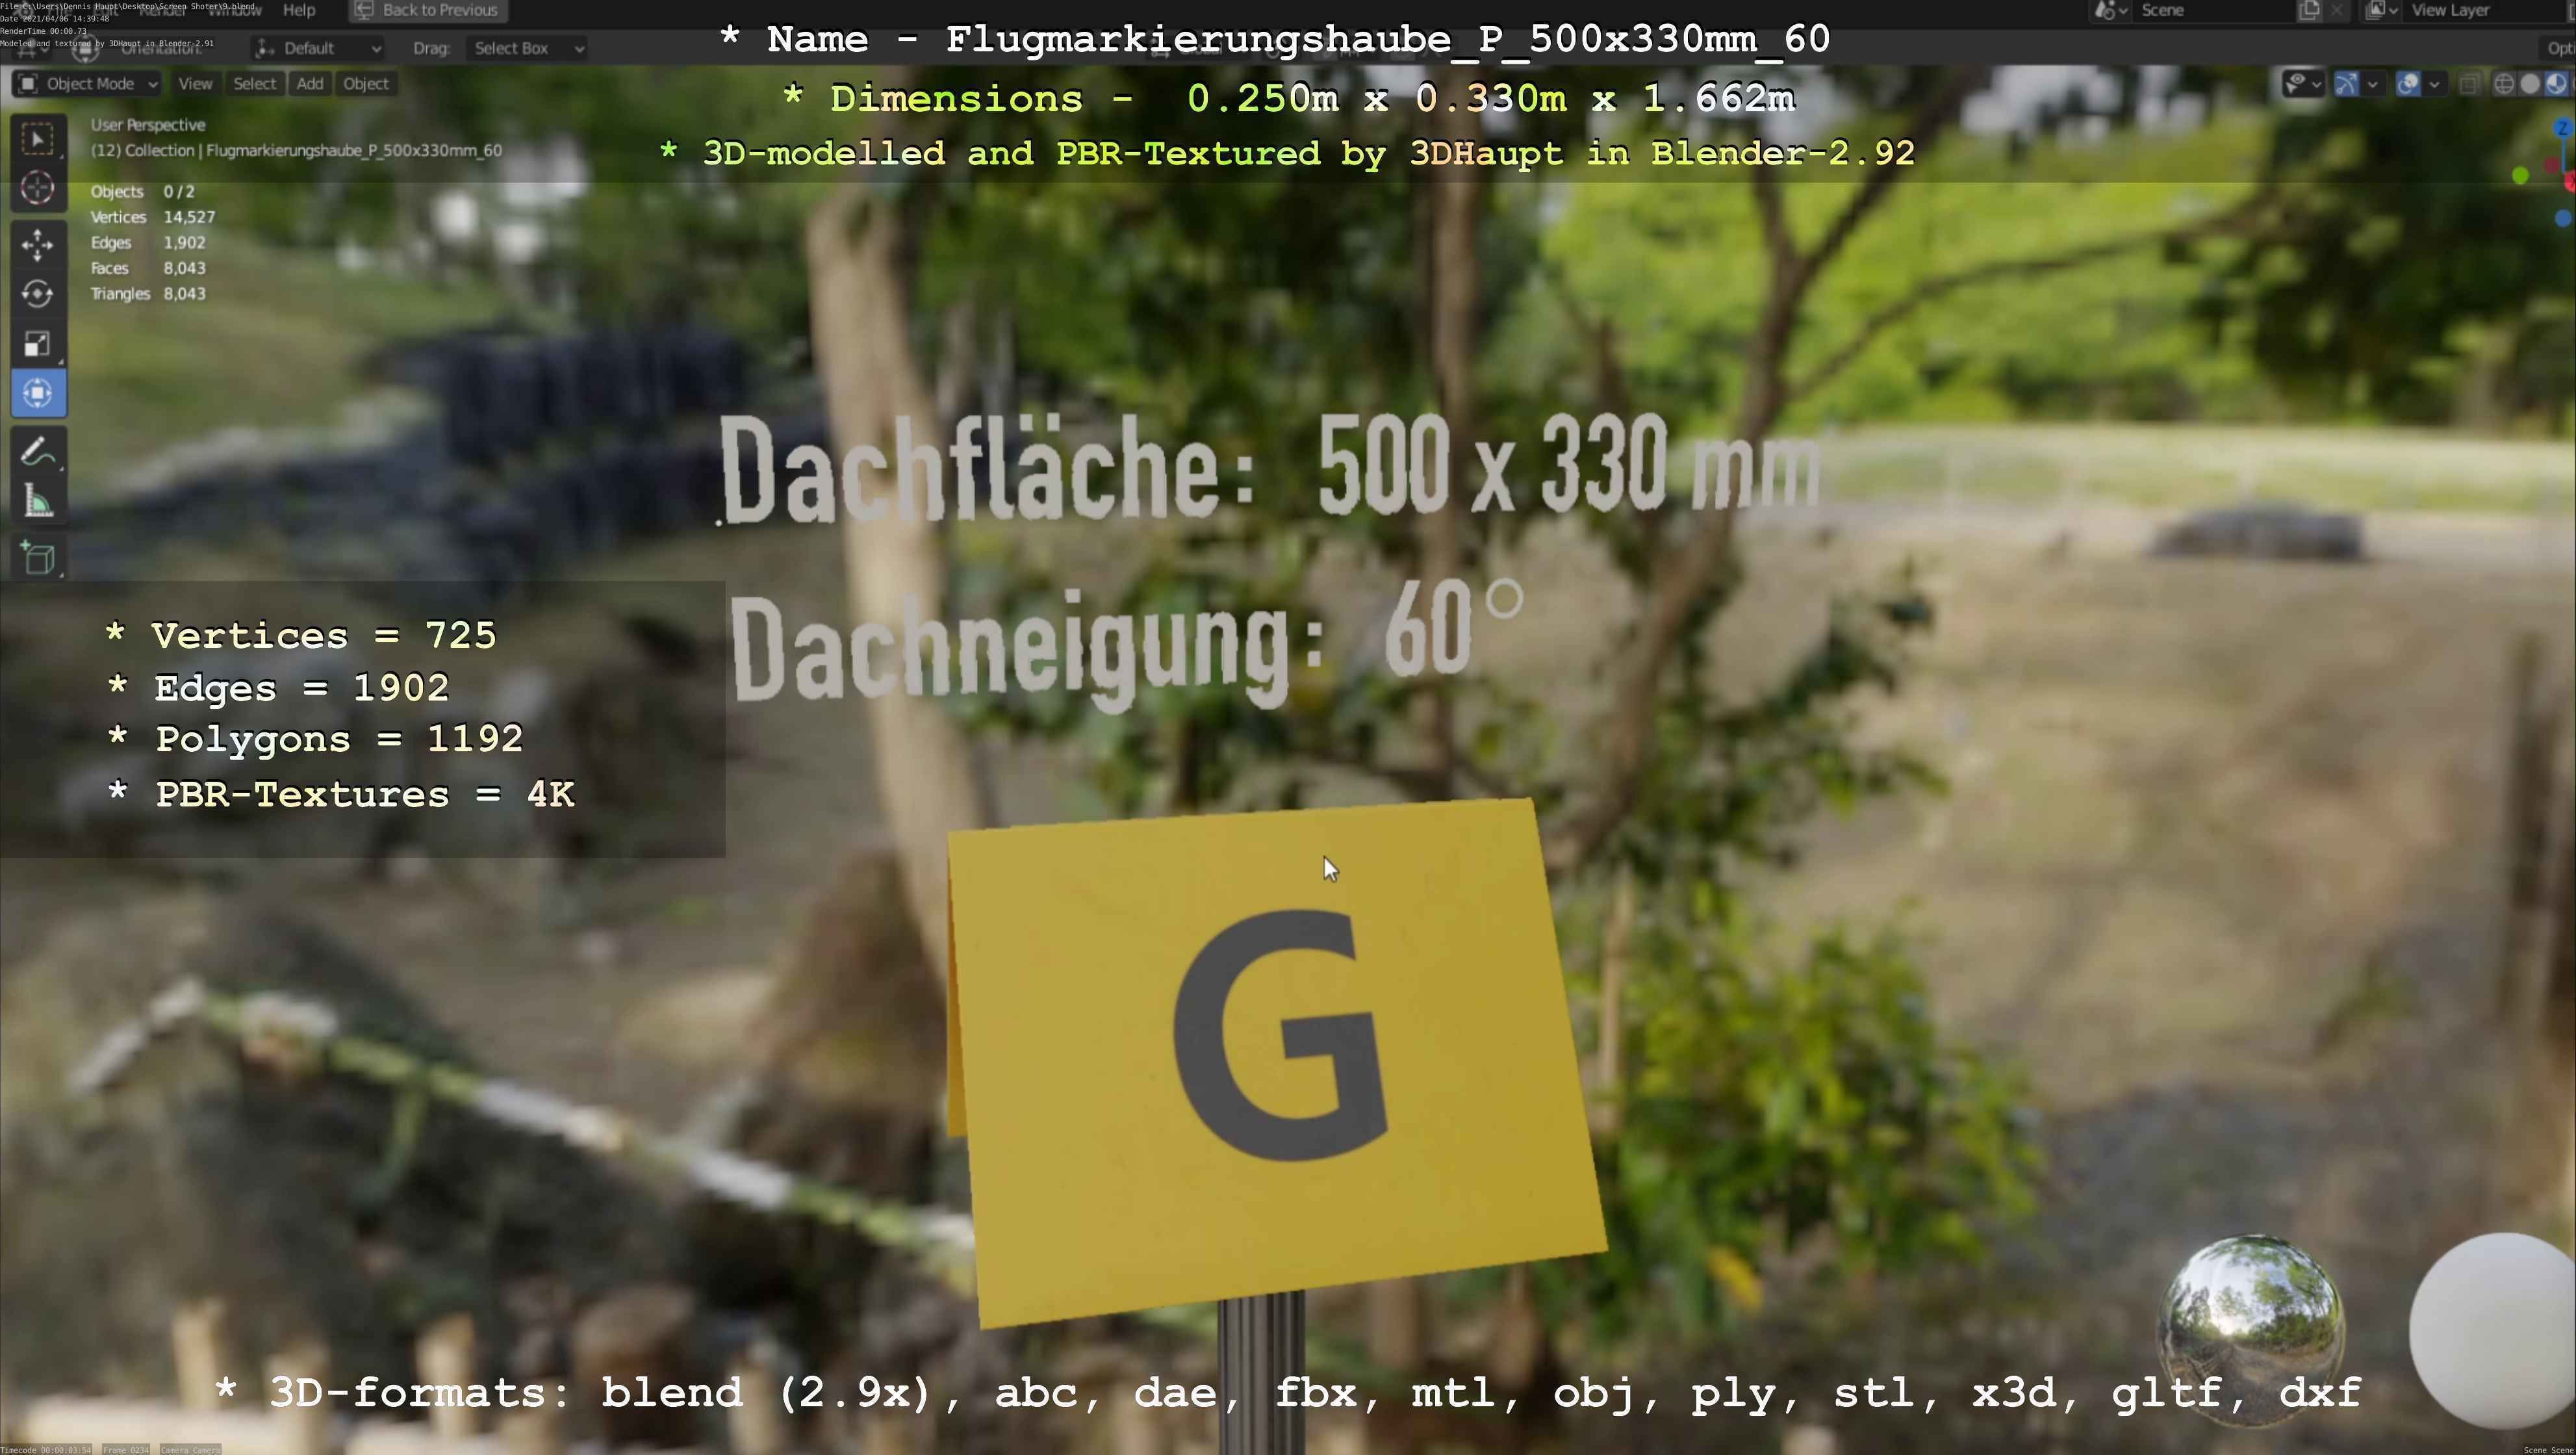Select the Add Cube tool
The width and height of the screenshot is (2576, 1455).
tap(38, 558)
